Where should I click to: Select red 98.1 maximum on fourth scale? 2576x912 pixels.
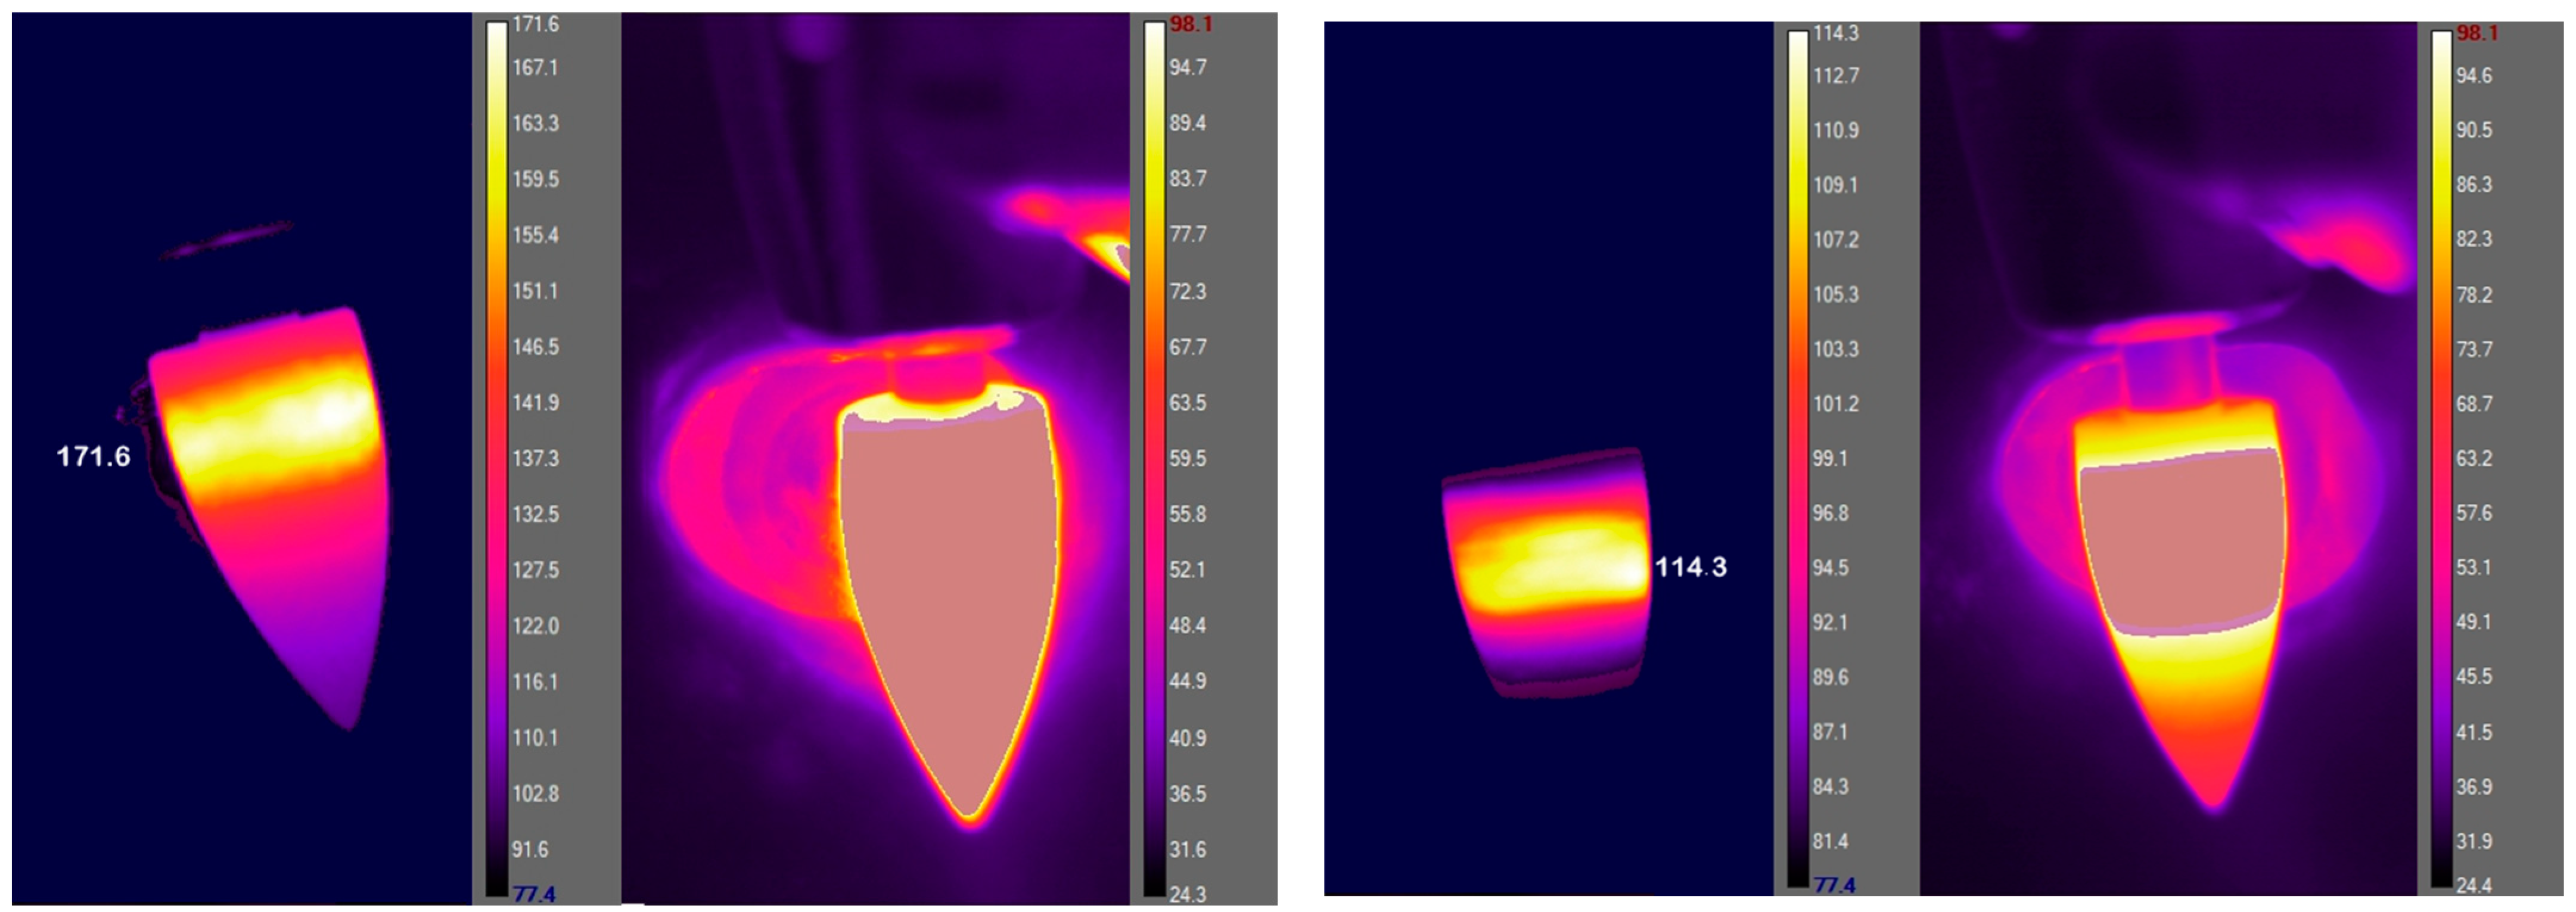2476,33
